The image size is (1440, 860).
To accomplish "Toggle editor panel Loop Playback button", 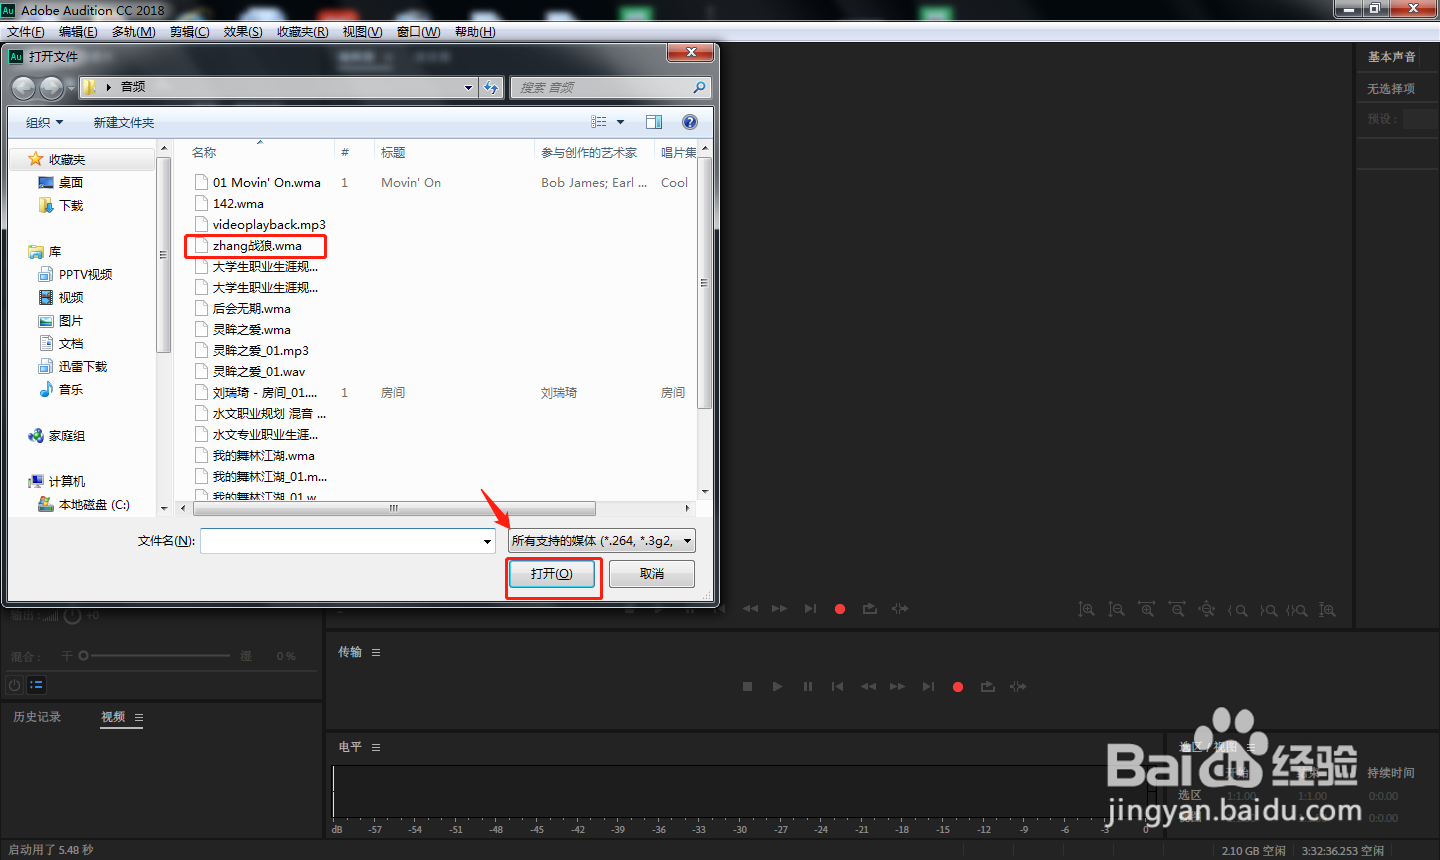I will coord(870,608).
